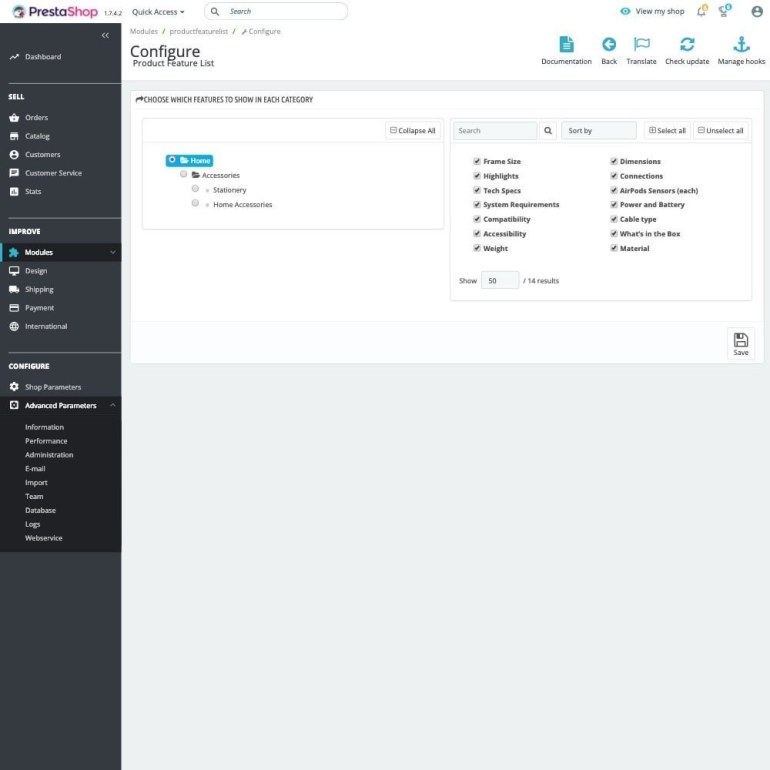
Task: Open the Performance submenu item
Action: [46, 441]
